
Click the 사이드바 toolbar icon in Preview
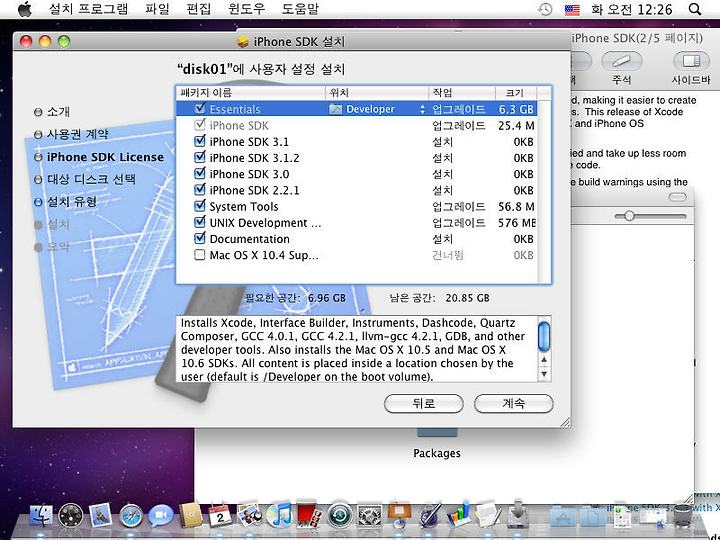point(691,61)
